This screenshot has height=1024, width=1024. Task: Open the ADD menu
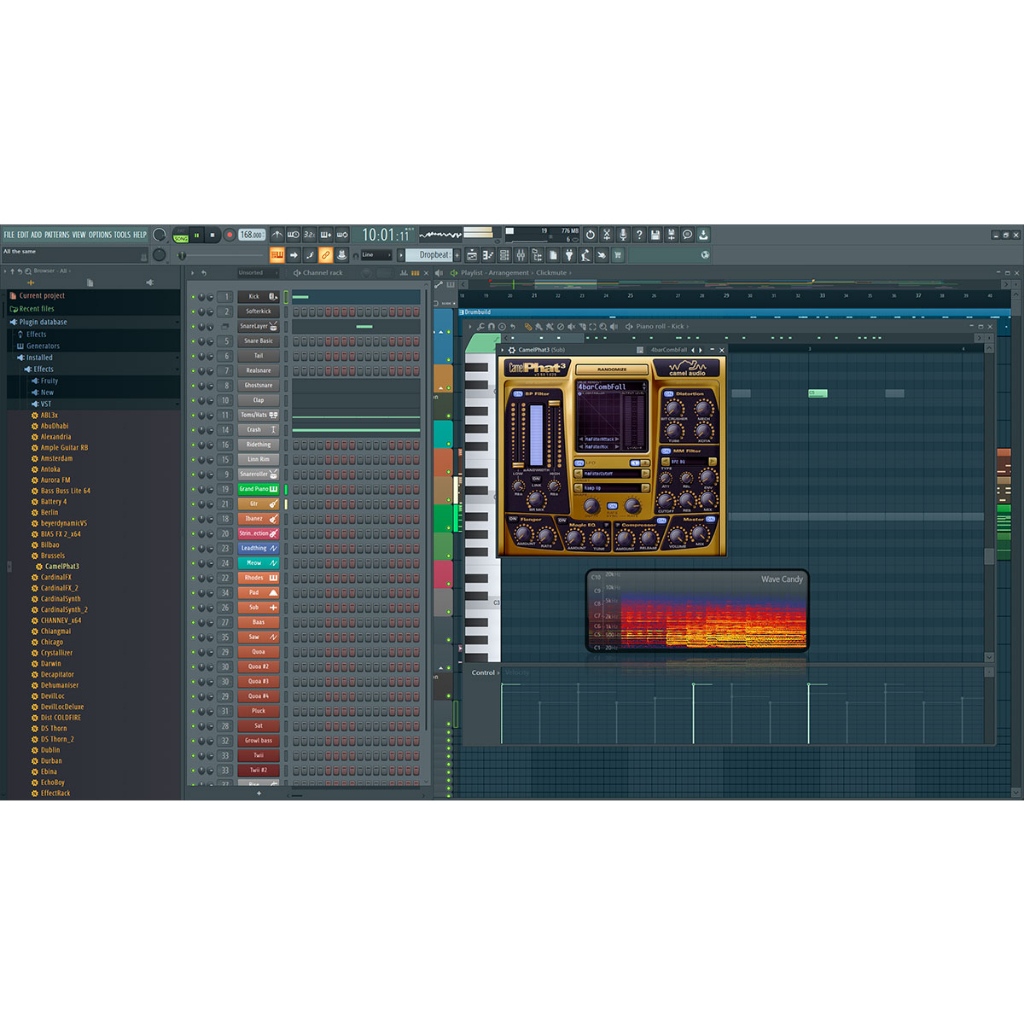(x=36, y=234)
